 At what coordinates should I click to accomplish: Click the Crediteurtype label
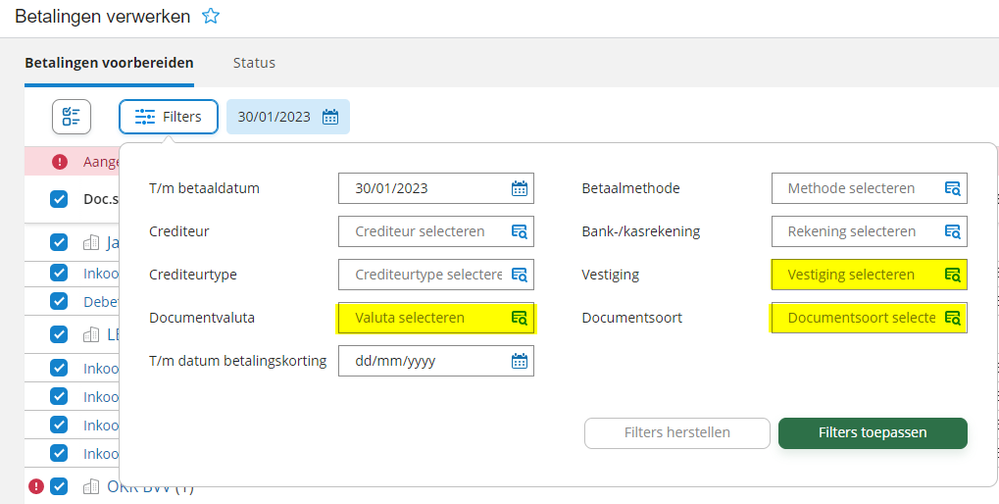coord(193,275)
